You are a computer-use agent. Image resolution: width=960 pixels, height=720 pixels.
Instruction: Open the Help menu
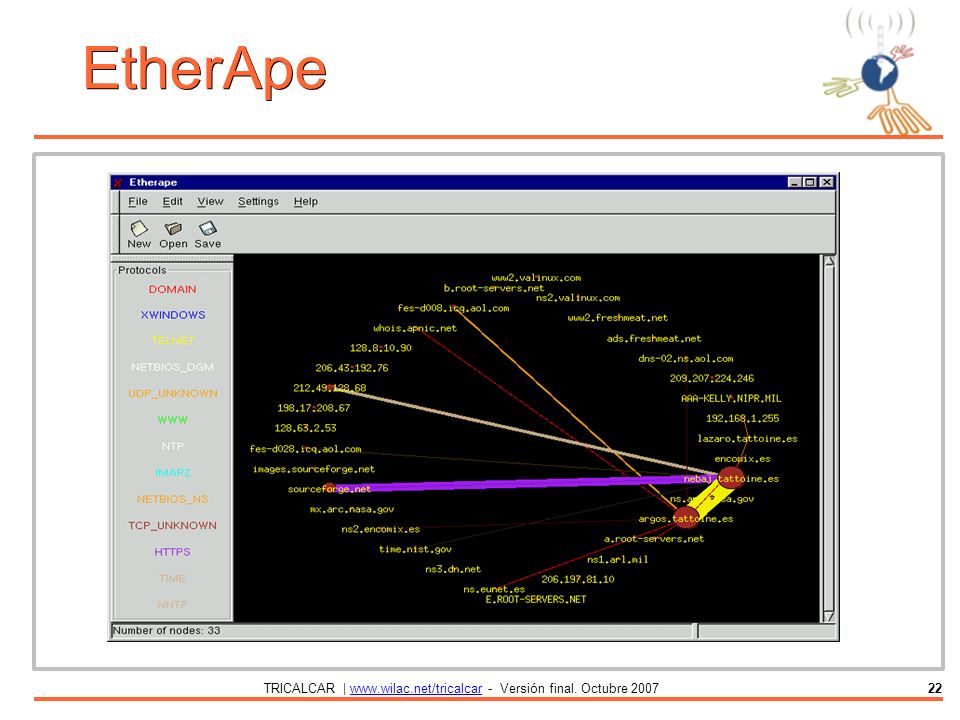tap(306, 201)
